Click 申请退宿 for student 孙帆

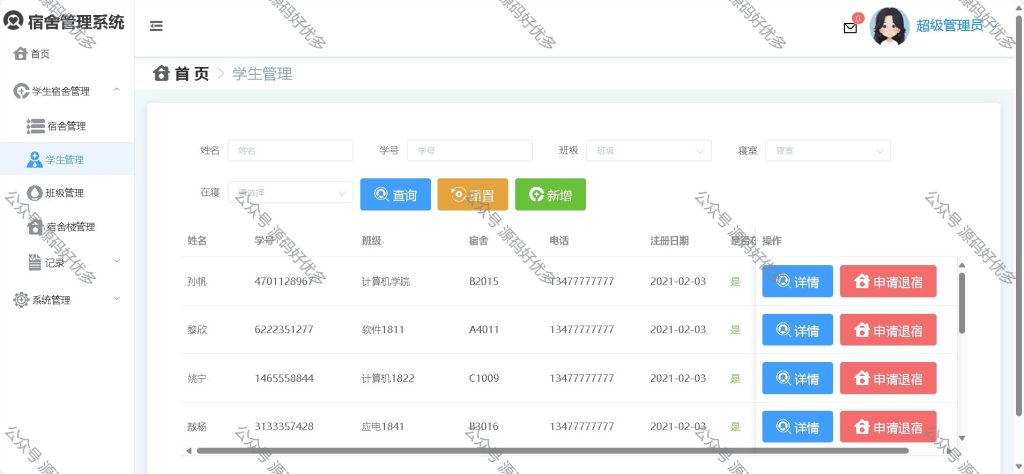click(888, 281)
